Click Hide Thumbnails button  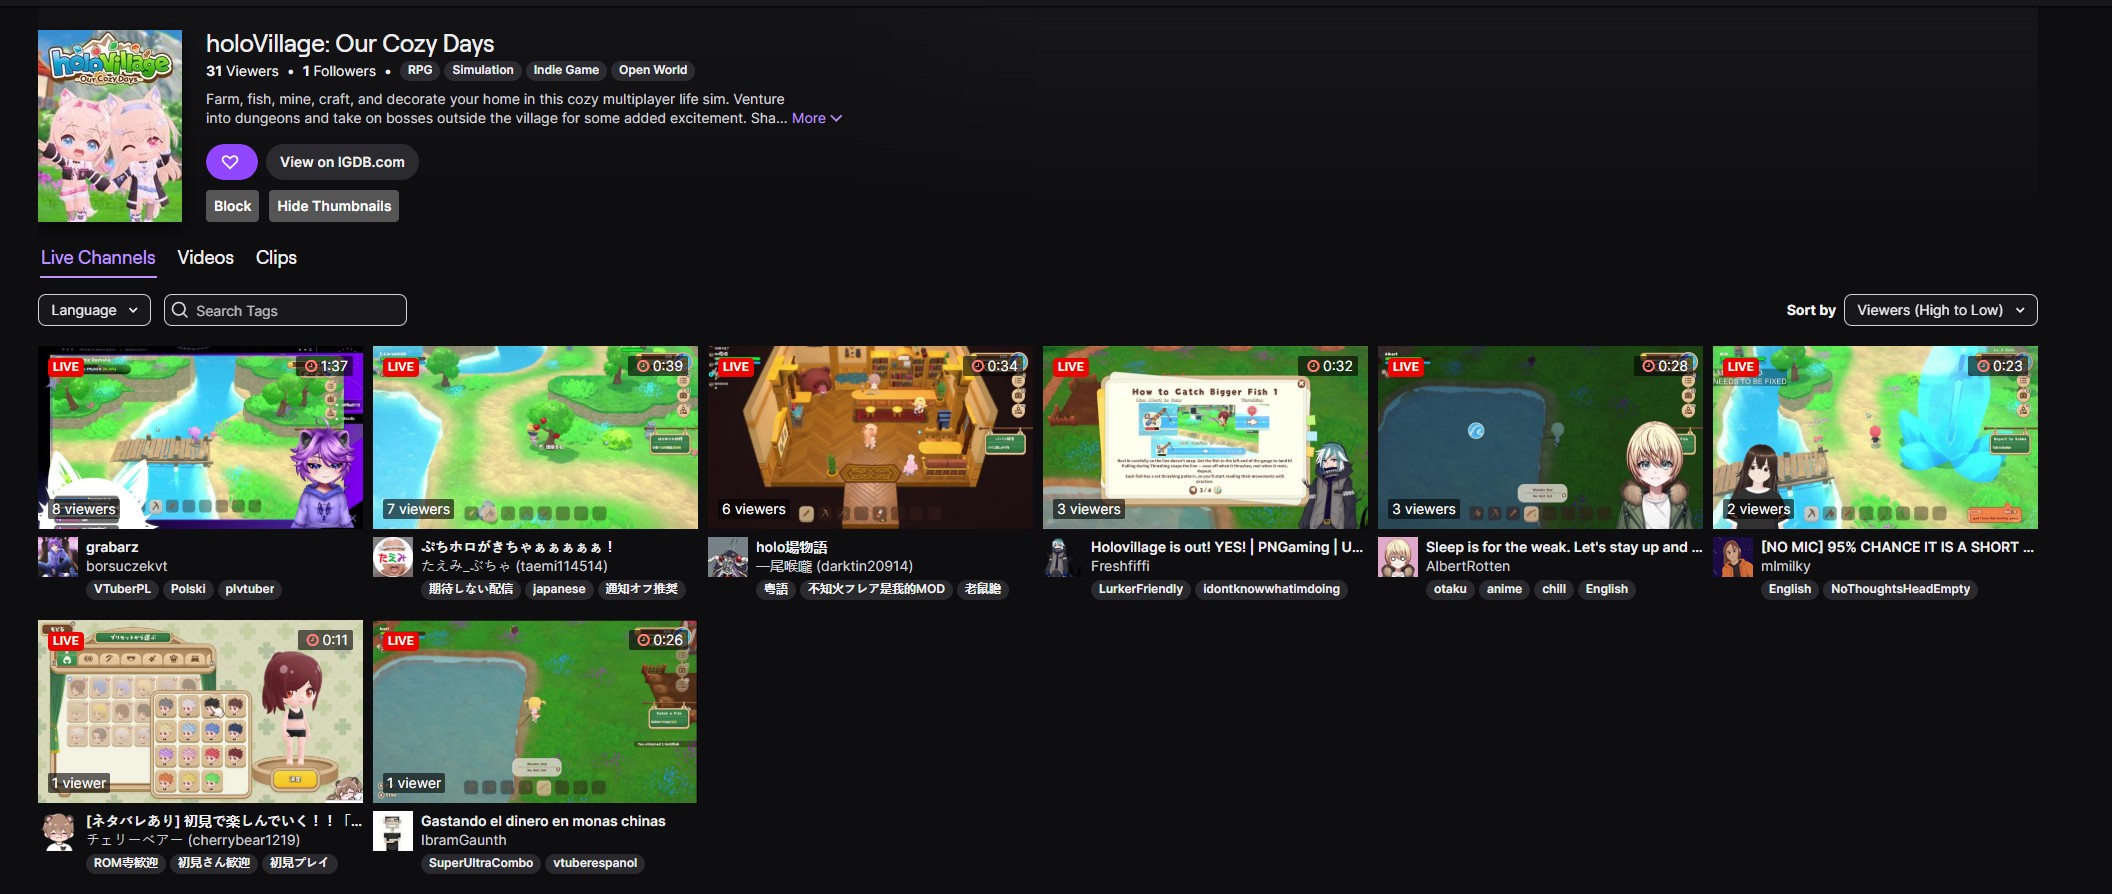[334, 206]
